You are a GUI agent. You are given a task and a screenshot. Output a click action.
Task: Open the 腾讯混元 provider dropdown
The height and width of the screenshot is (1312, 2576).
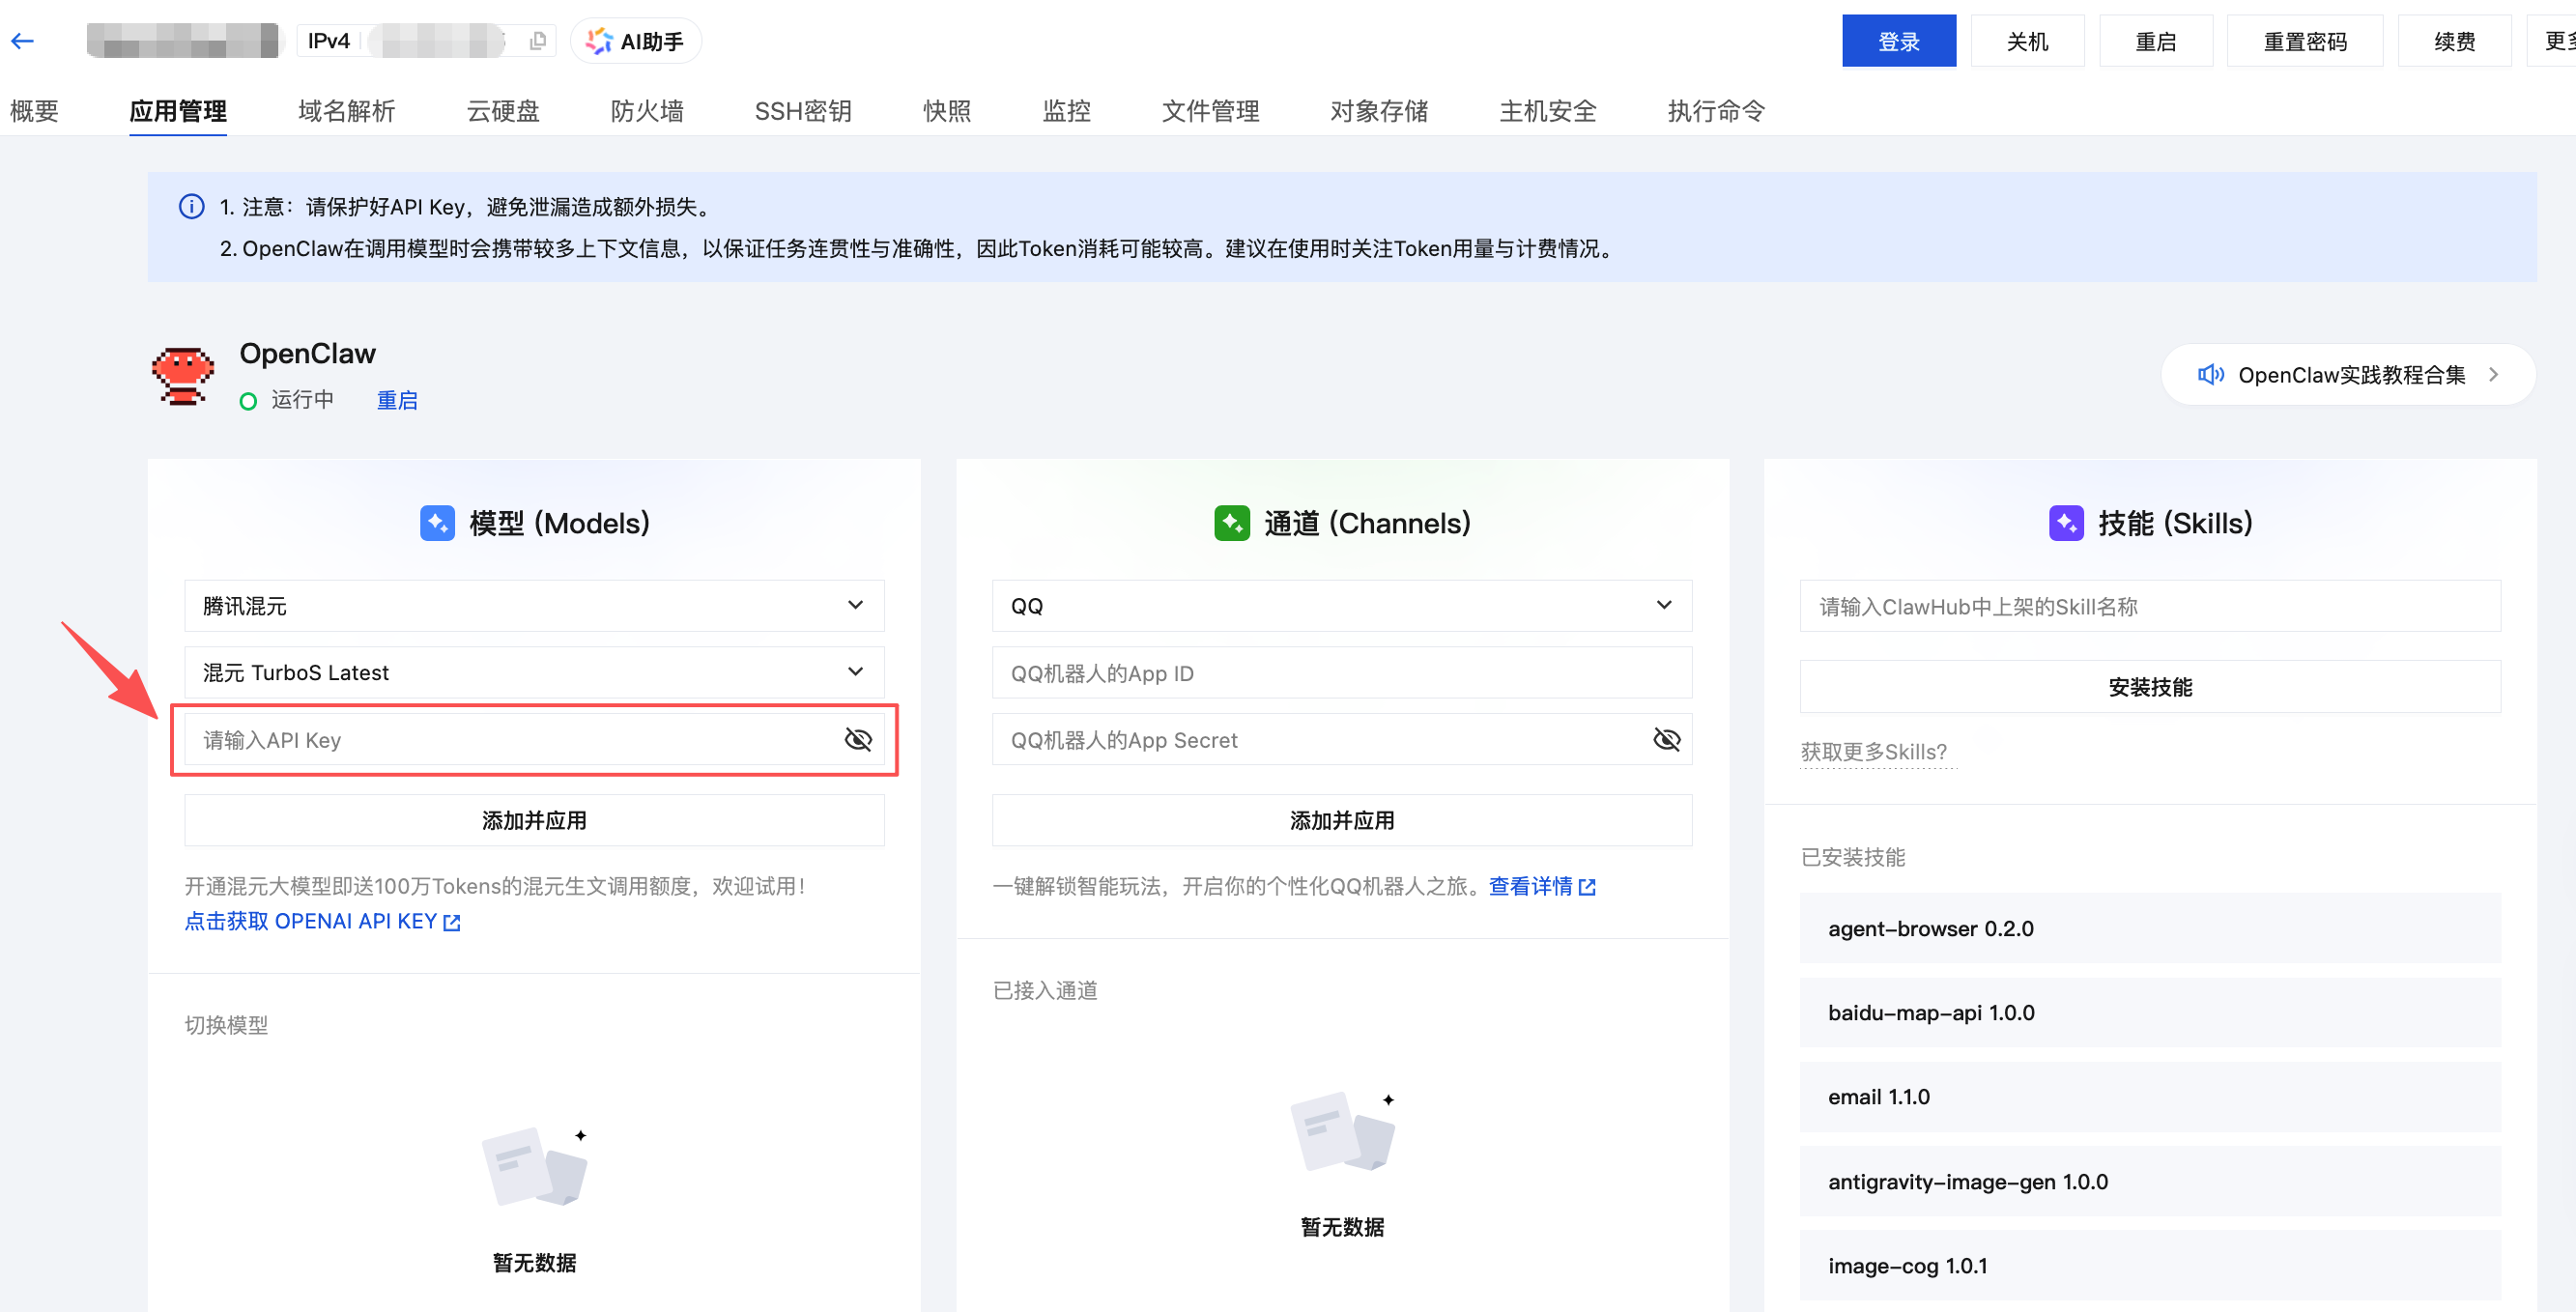click(855, 605)
